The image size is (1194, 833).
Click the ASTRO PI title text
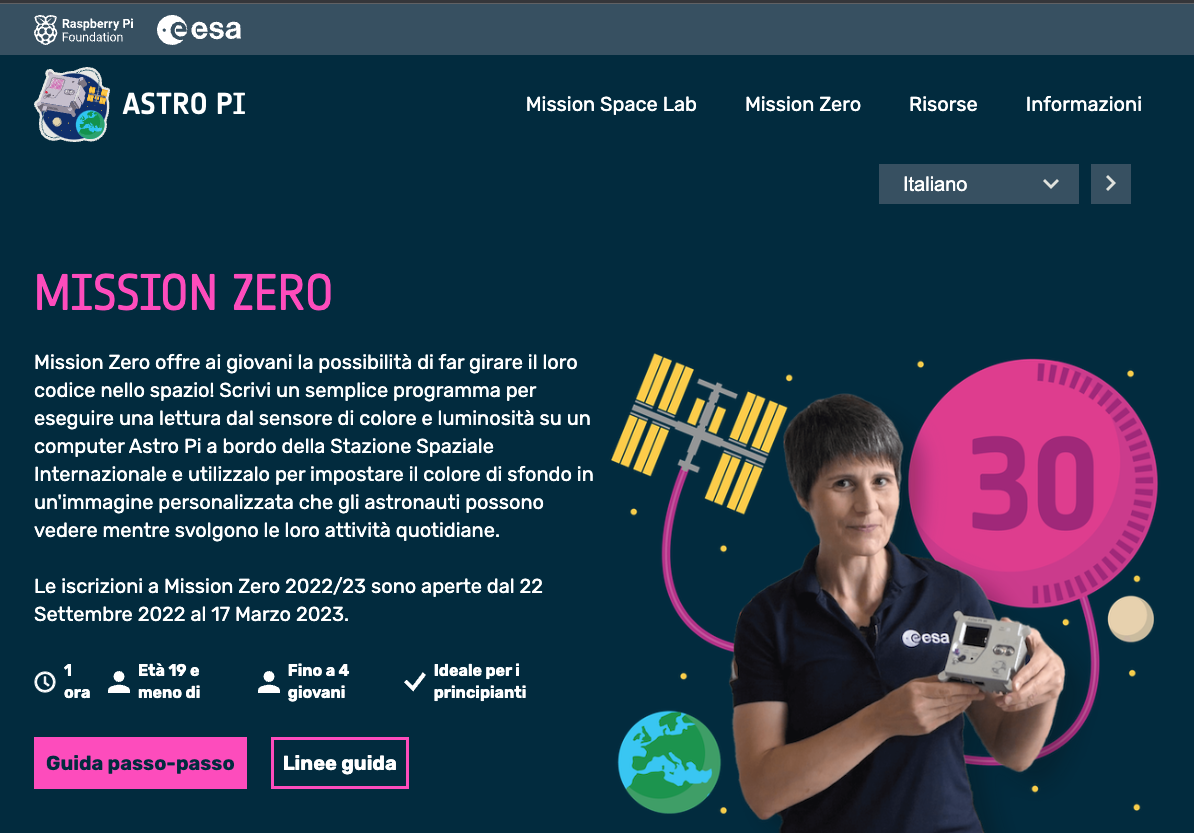pos(184,104)
